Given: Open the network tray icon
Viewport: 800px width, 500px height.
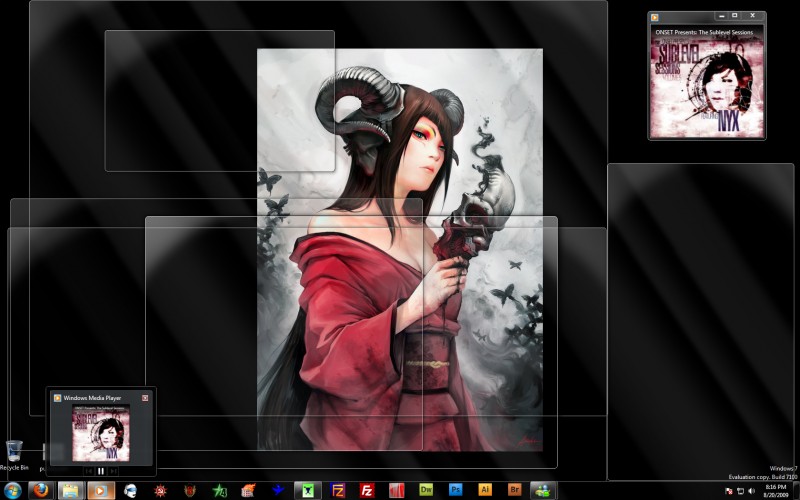Looking at the screenshot, I should (x=740, y=491).
